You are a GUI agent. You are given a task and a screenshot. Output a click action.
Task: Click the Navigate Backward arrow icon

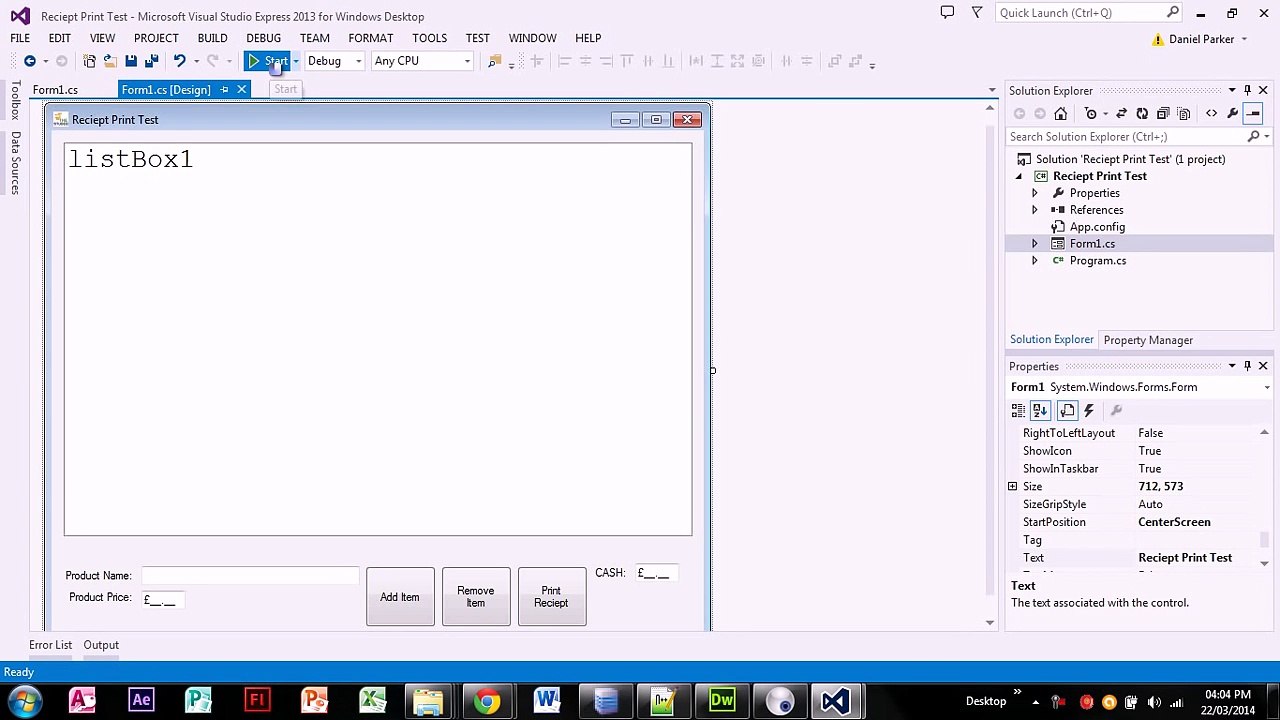pyautogui.click(x=30, y=61)
